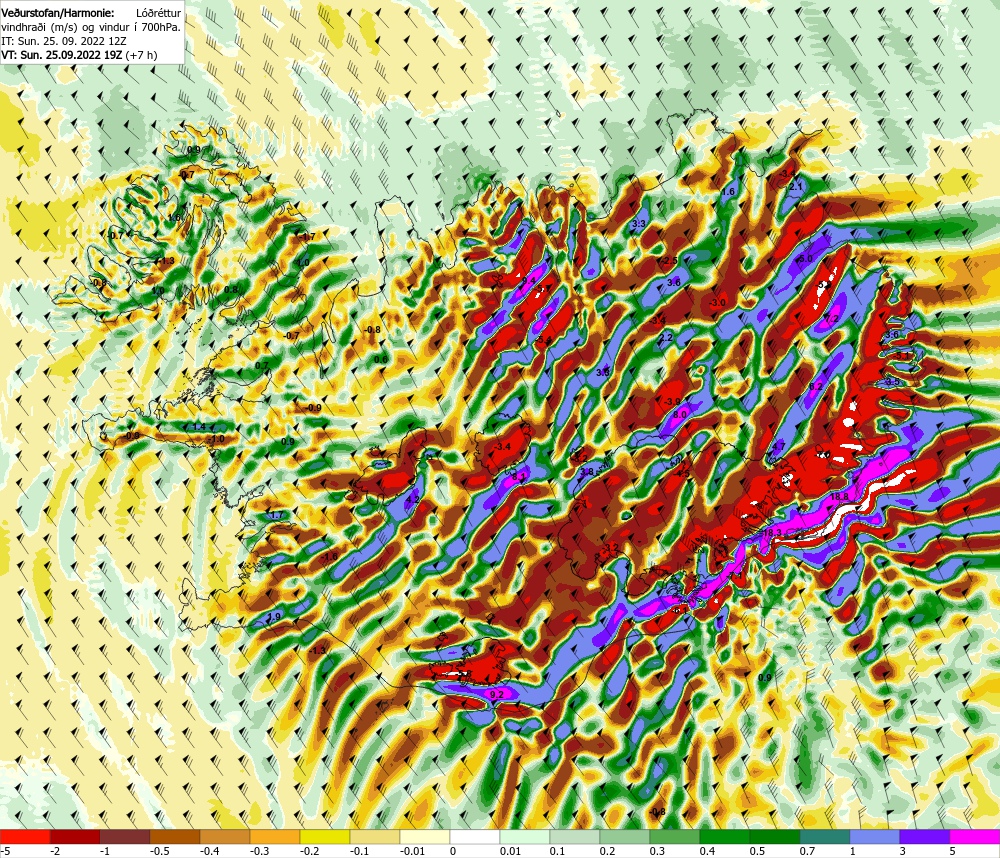Click the brown swatch between -0.5 and -0.4
1000x858 pixels.
click(175, 836)
